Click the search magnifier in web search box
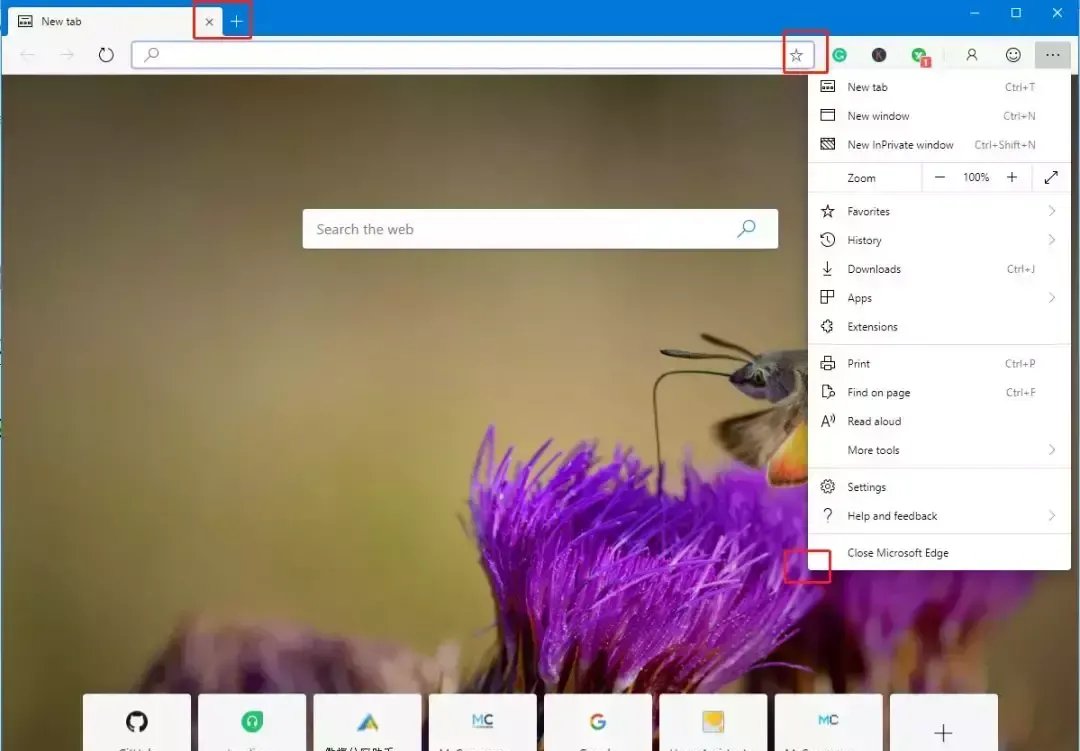The height and width of the screenshot is (751, 1080). tap(746, 229)
